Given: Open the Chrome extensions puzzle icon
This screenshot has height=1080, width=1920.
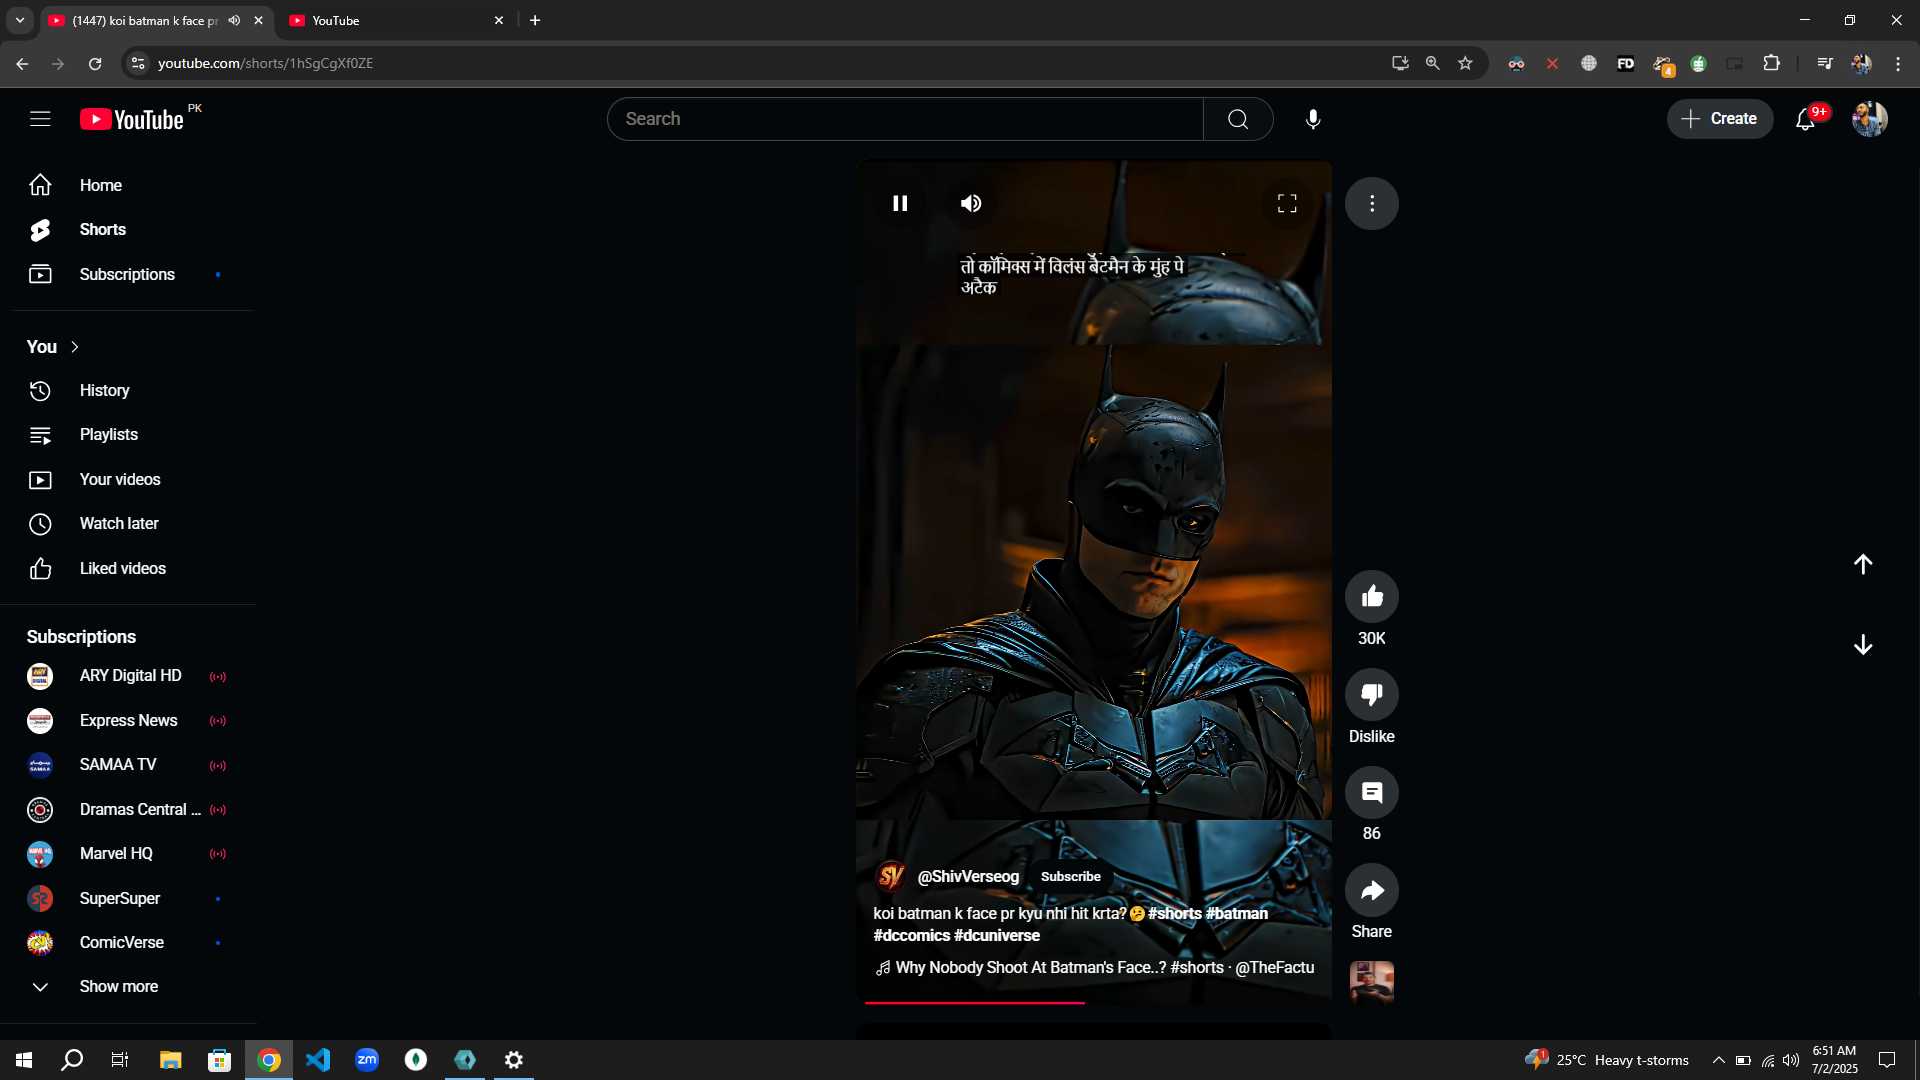Looking at the screenshot, I should tap(1771, 63).
